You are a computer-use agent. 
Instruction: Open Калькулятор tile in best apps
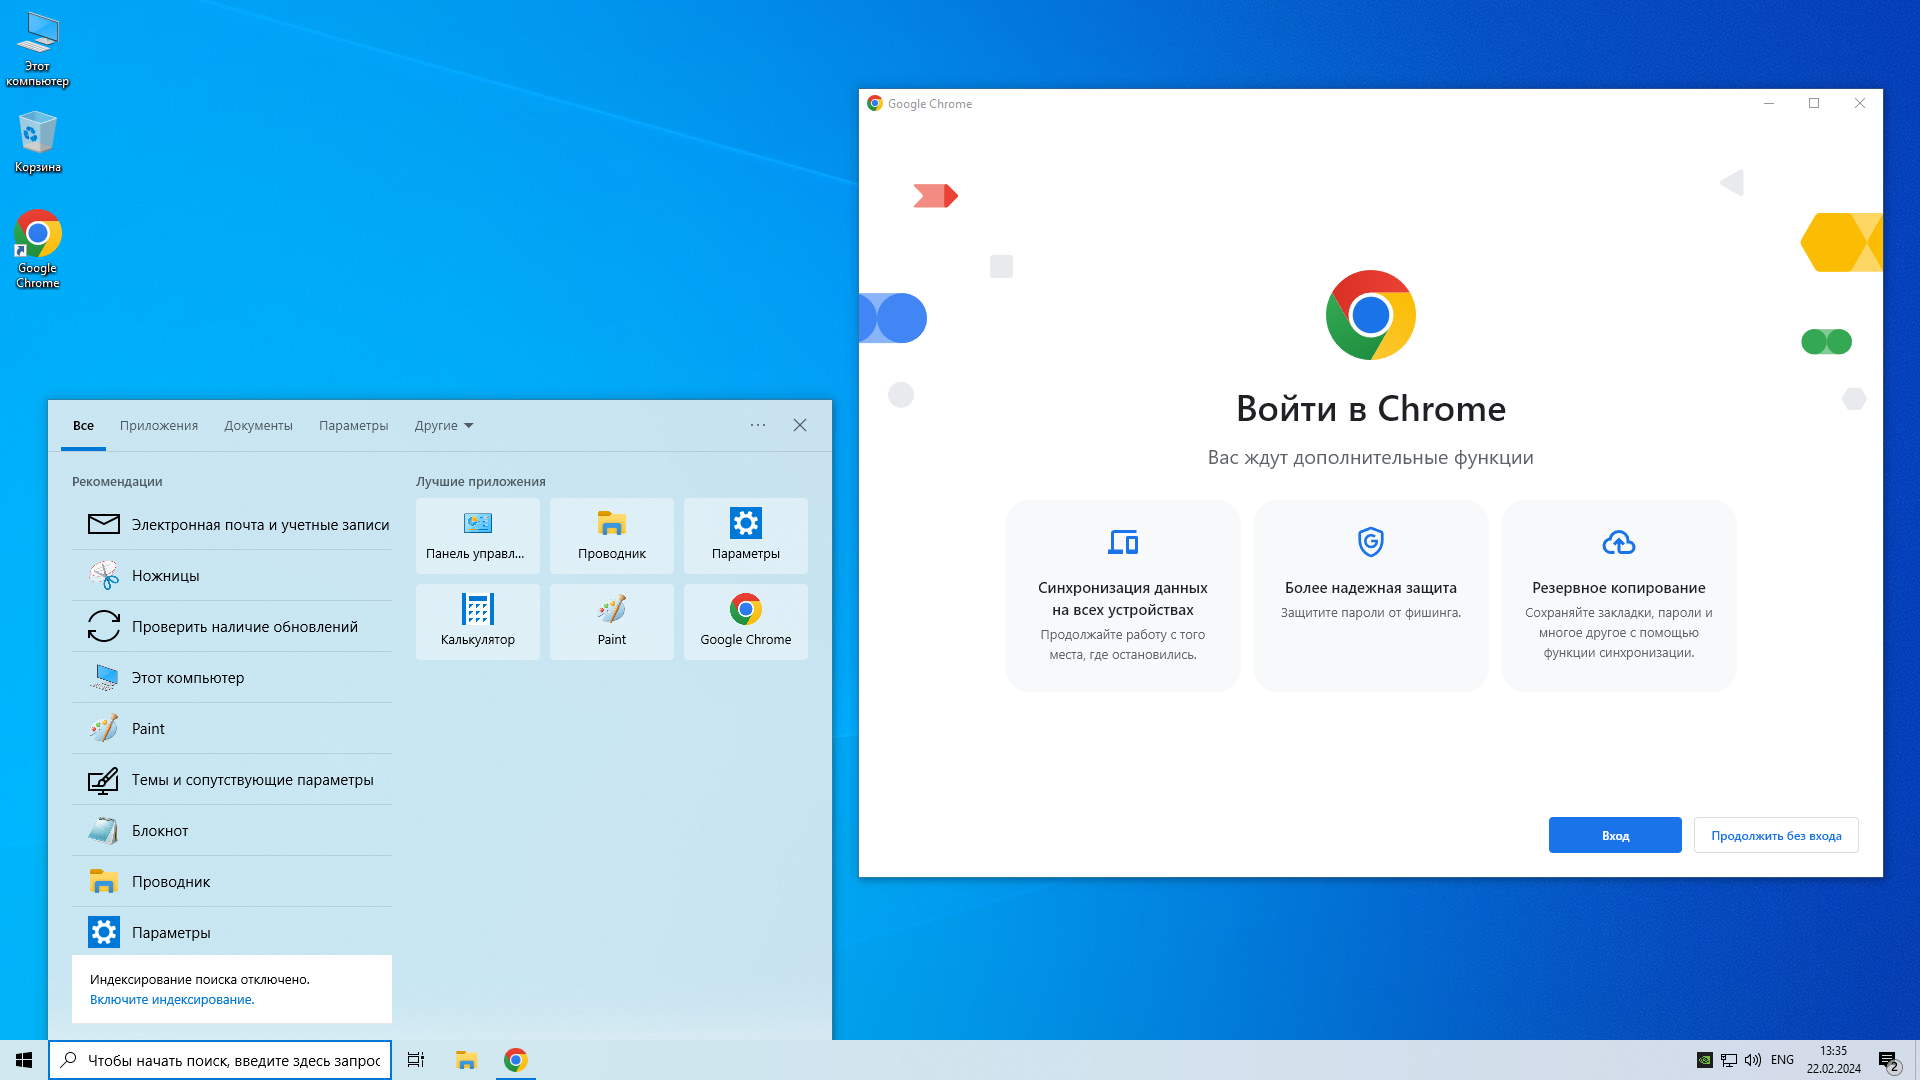pos(477,621)
